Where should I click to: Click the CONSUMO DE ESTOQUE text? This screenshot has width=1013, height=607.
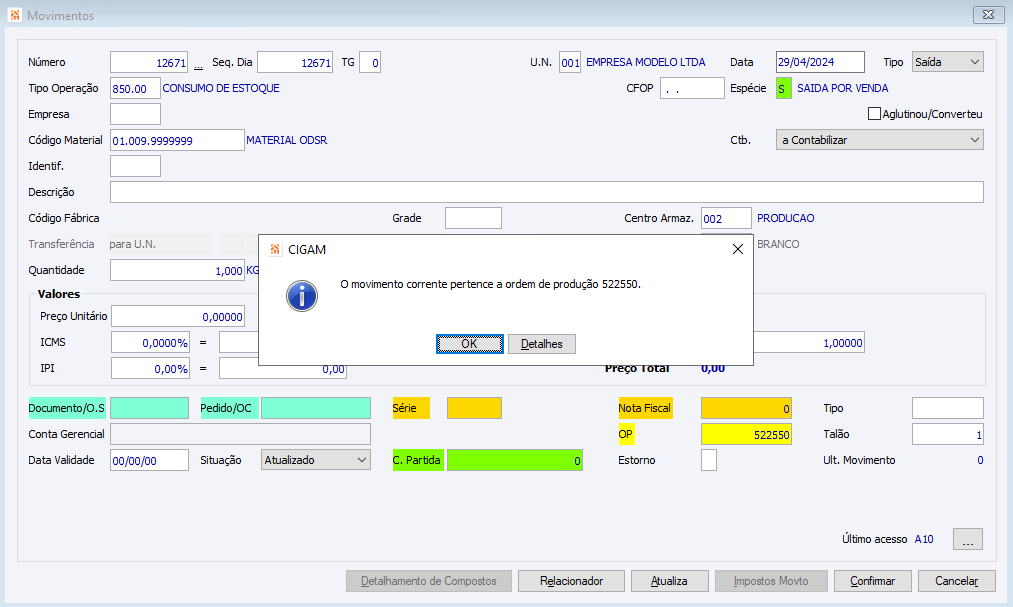click(x=221, y=88)
